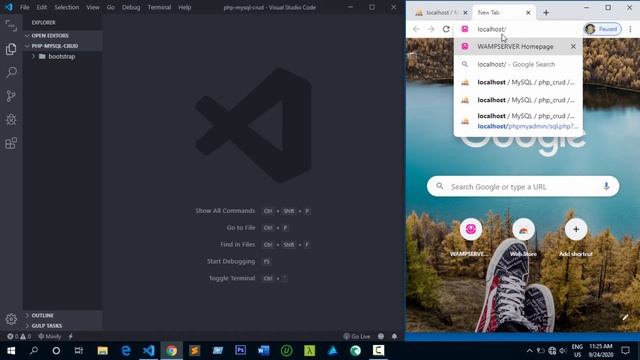
Task: Open the File menu in VS Code
Action: [x=24, y=7]
